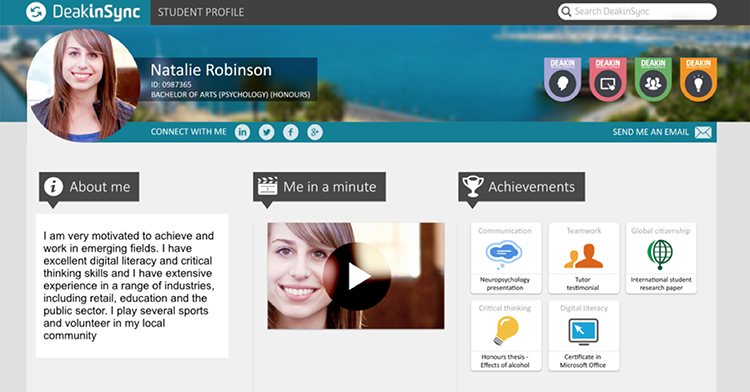Image resolution: width=750 pixels, height=392 pixels.
Task: Click the yellow lightbulb icon
Action: (506, 331)
